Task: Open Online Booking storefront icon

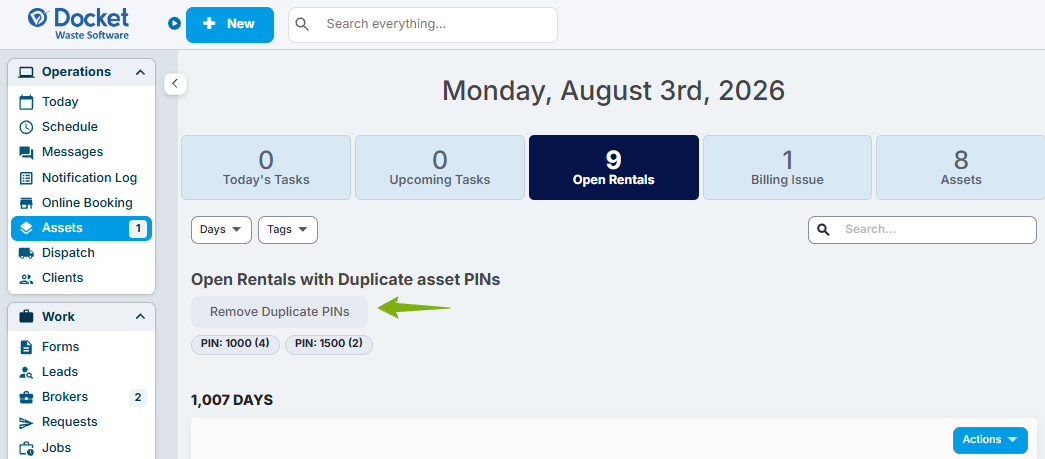Action: (26, 203)
